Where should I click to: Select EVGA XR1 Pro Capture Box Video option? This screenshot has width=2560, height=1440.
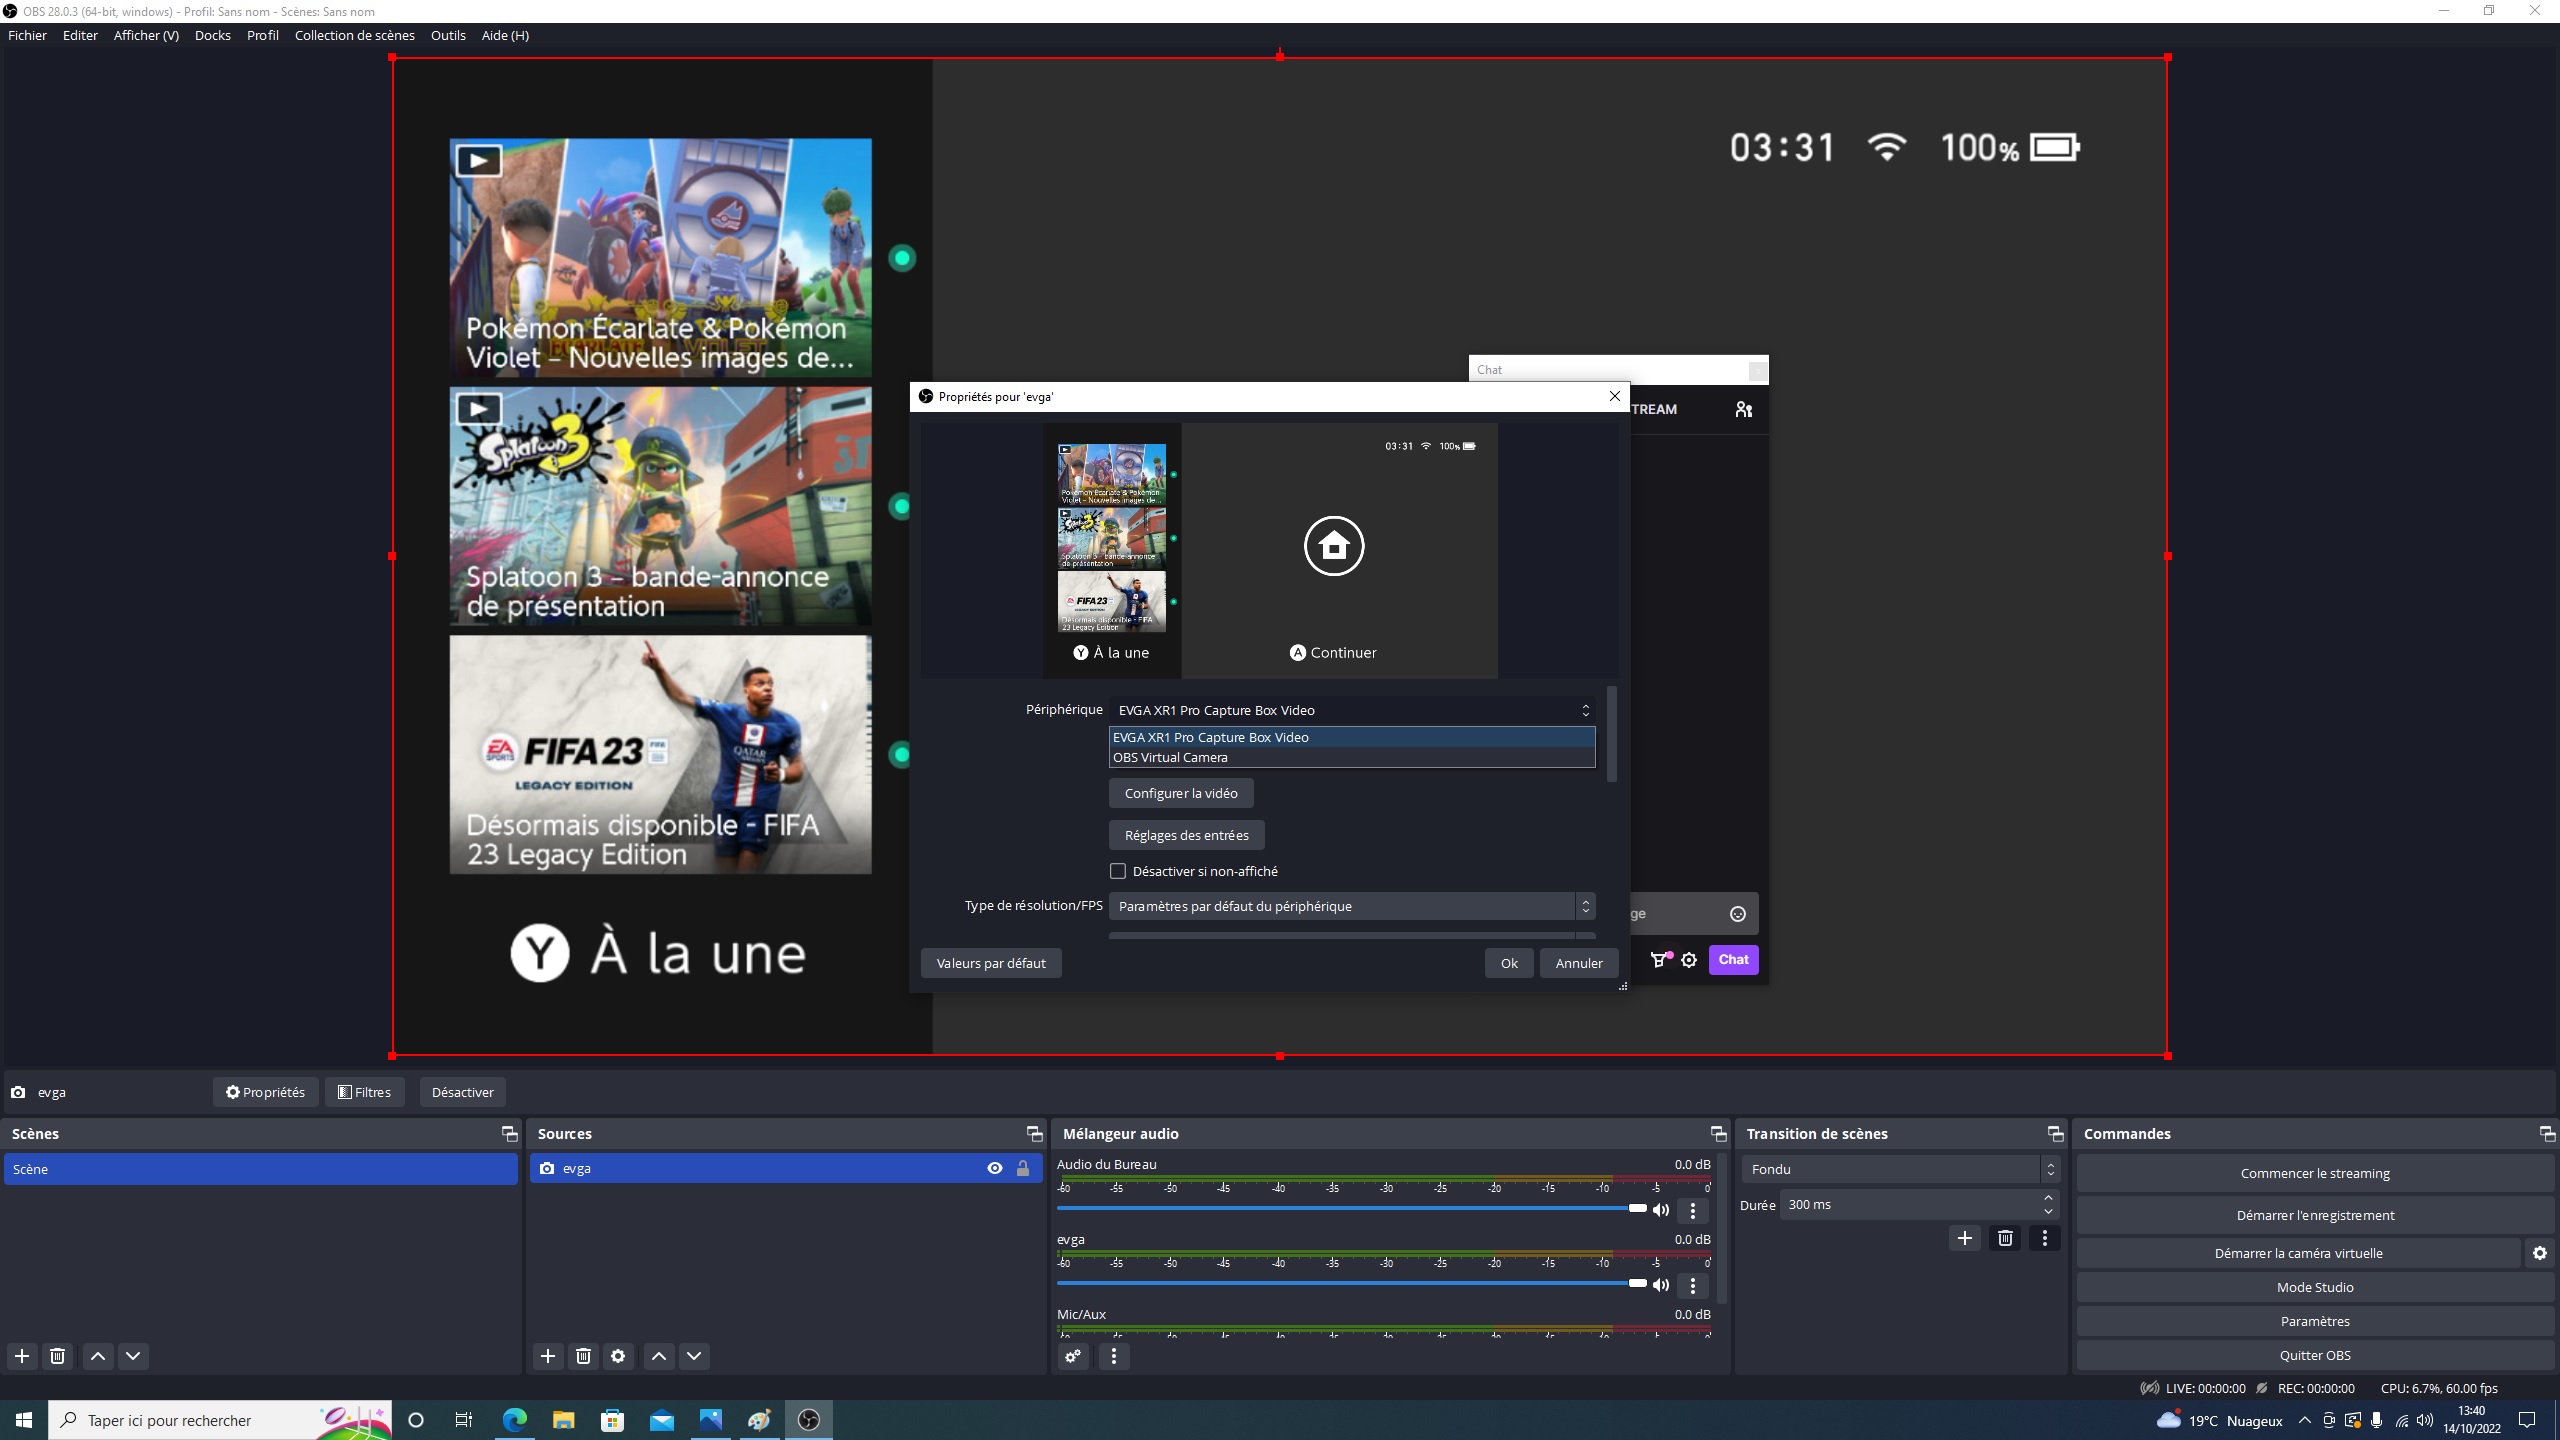click(1352, 737)
